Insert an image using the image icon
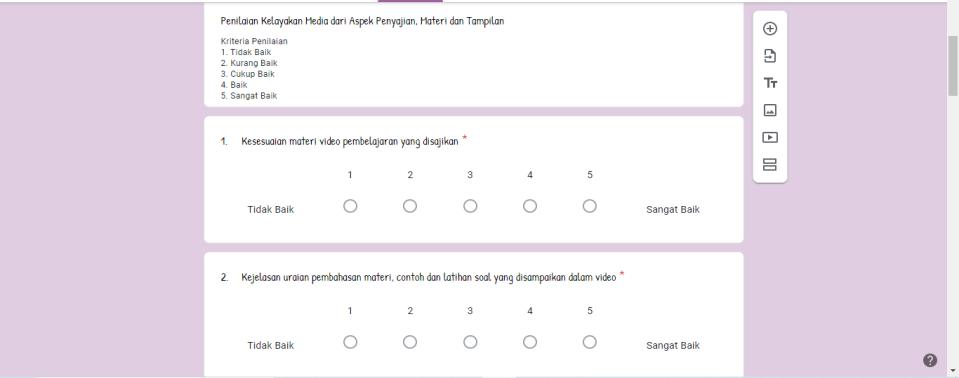 (770, 111)
